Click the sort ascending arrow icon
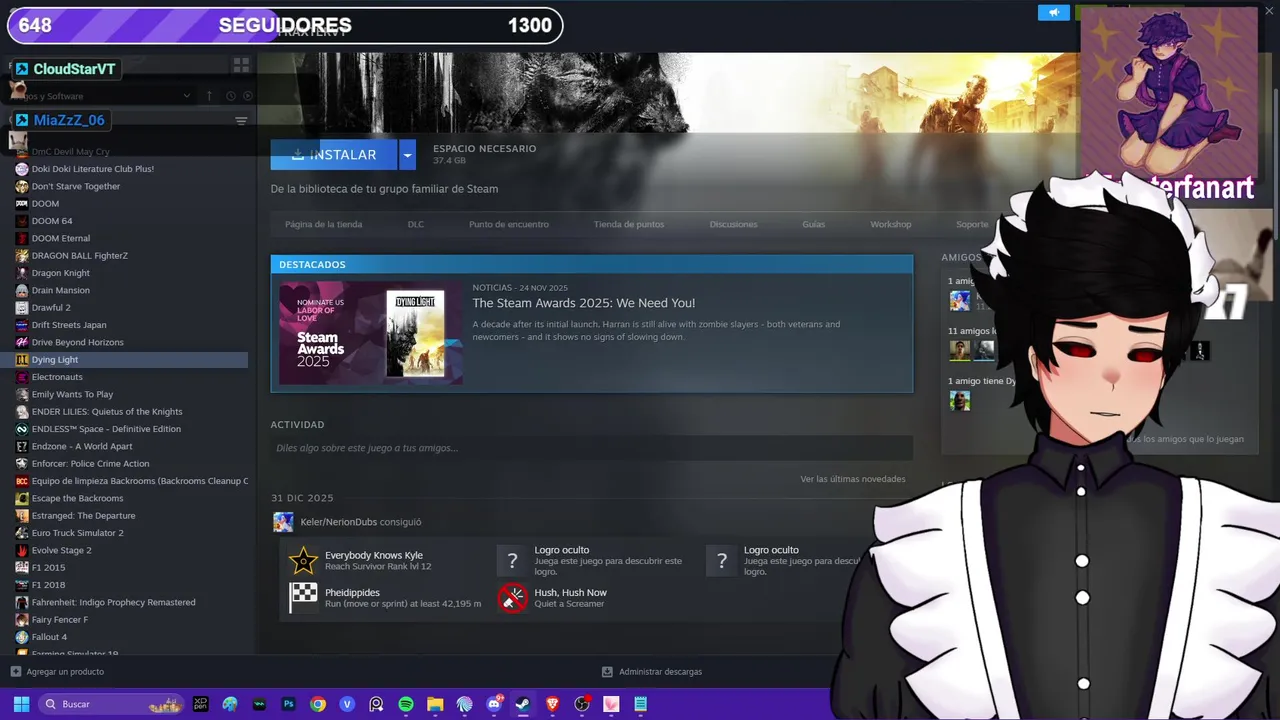This screenshot has height=720, width=1280. (209, 96)
